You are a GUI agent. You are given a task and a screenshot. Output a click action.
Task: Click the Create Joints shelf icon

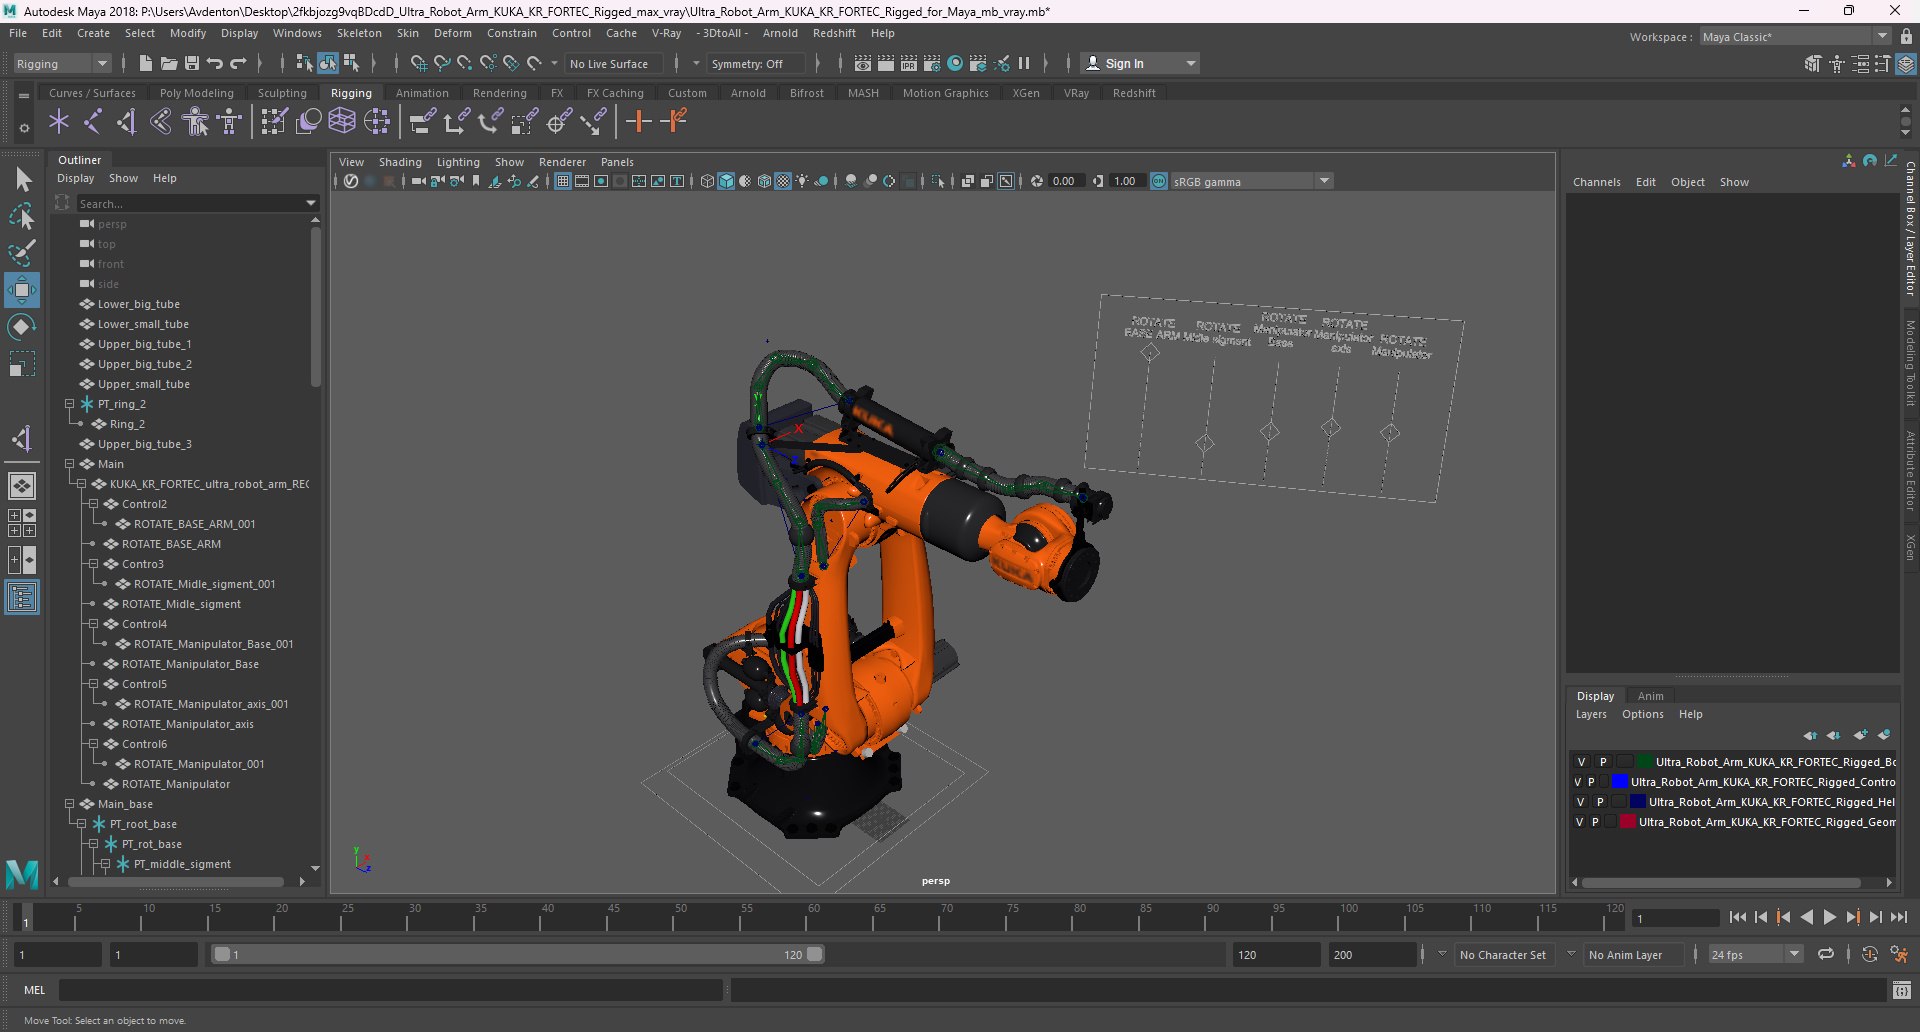click(93, 122)
